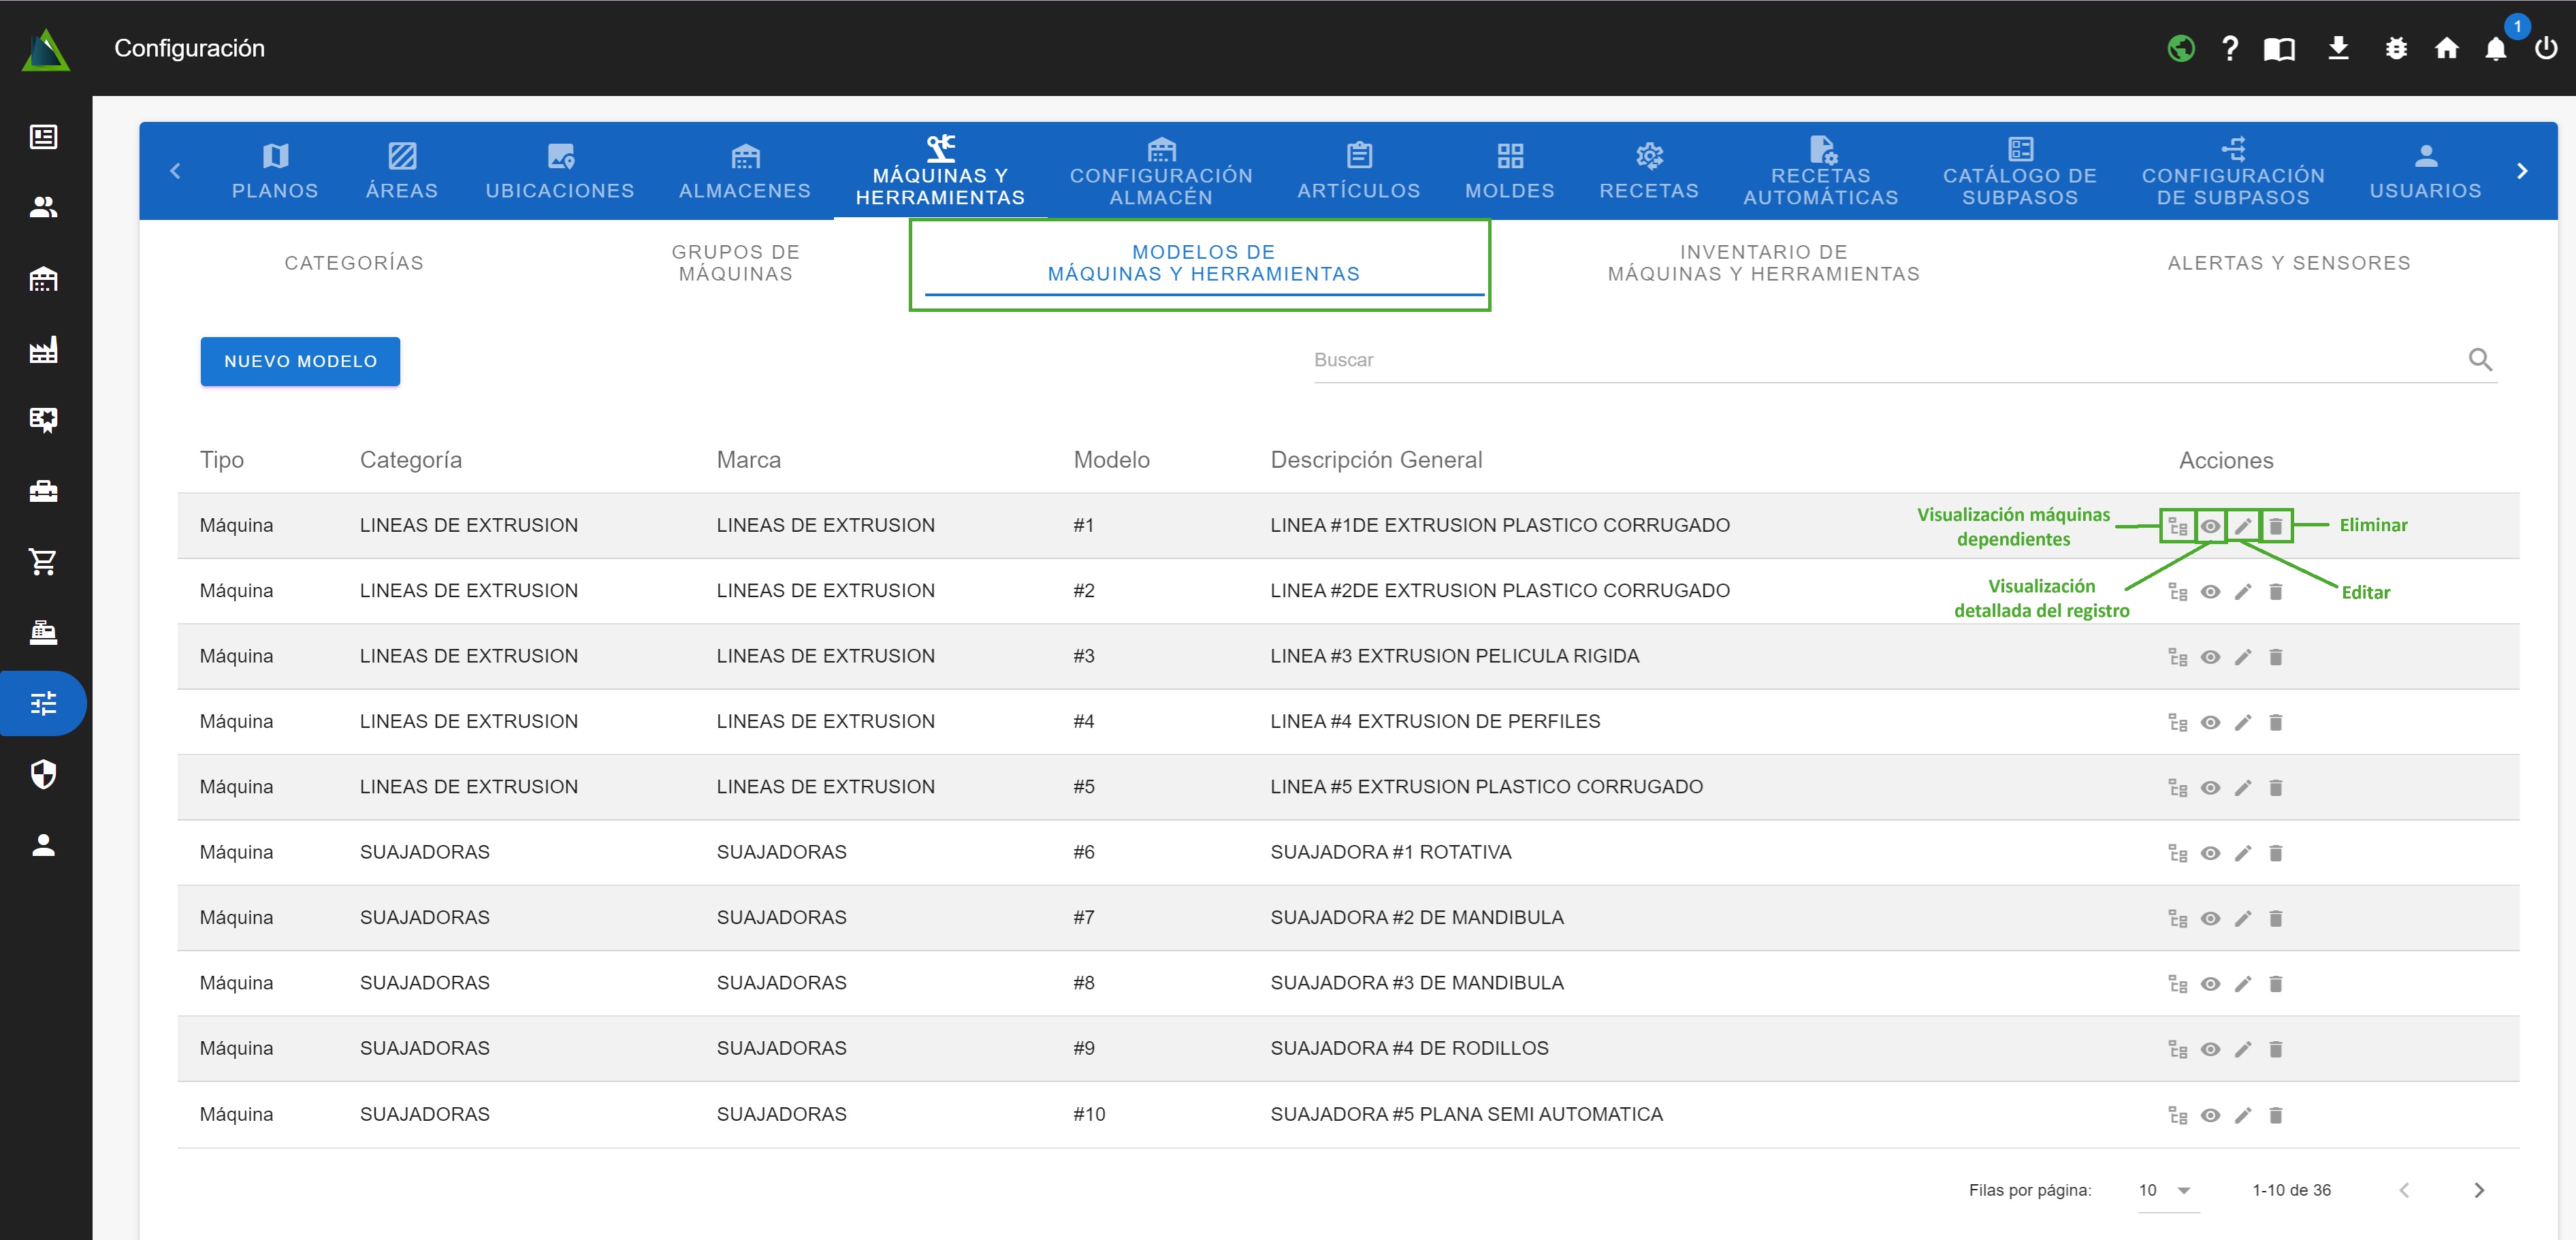The width and height of the screenshot is (2576, 1240).
Task: Click the NUEVO MODELO button
Action: pyautogui.click(x=300, y=361)
